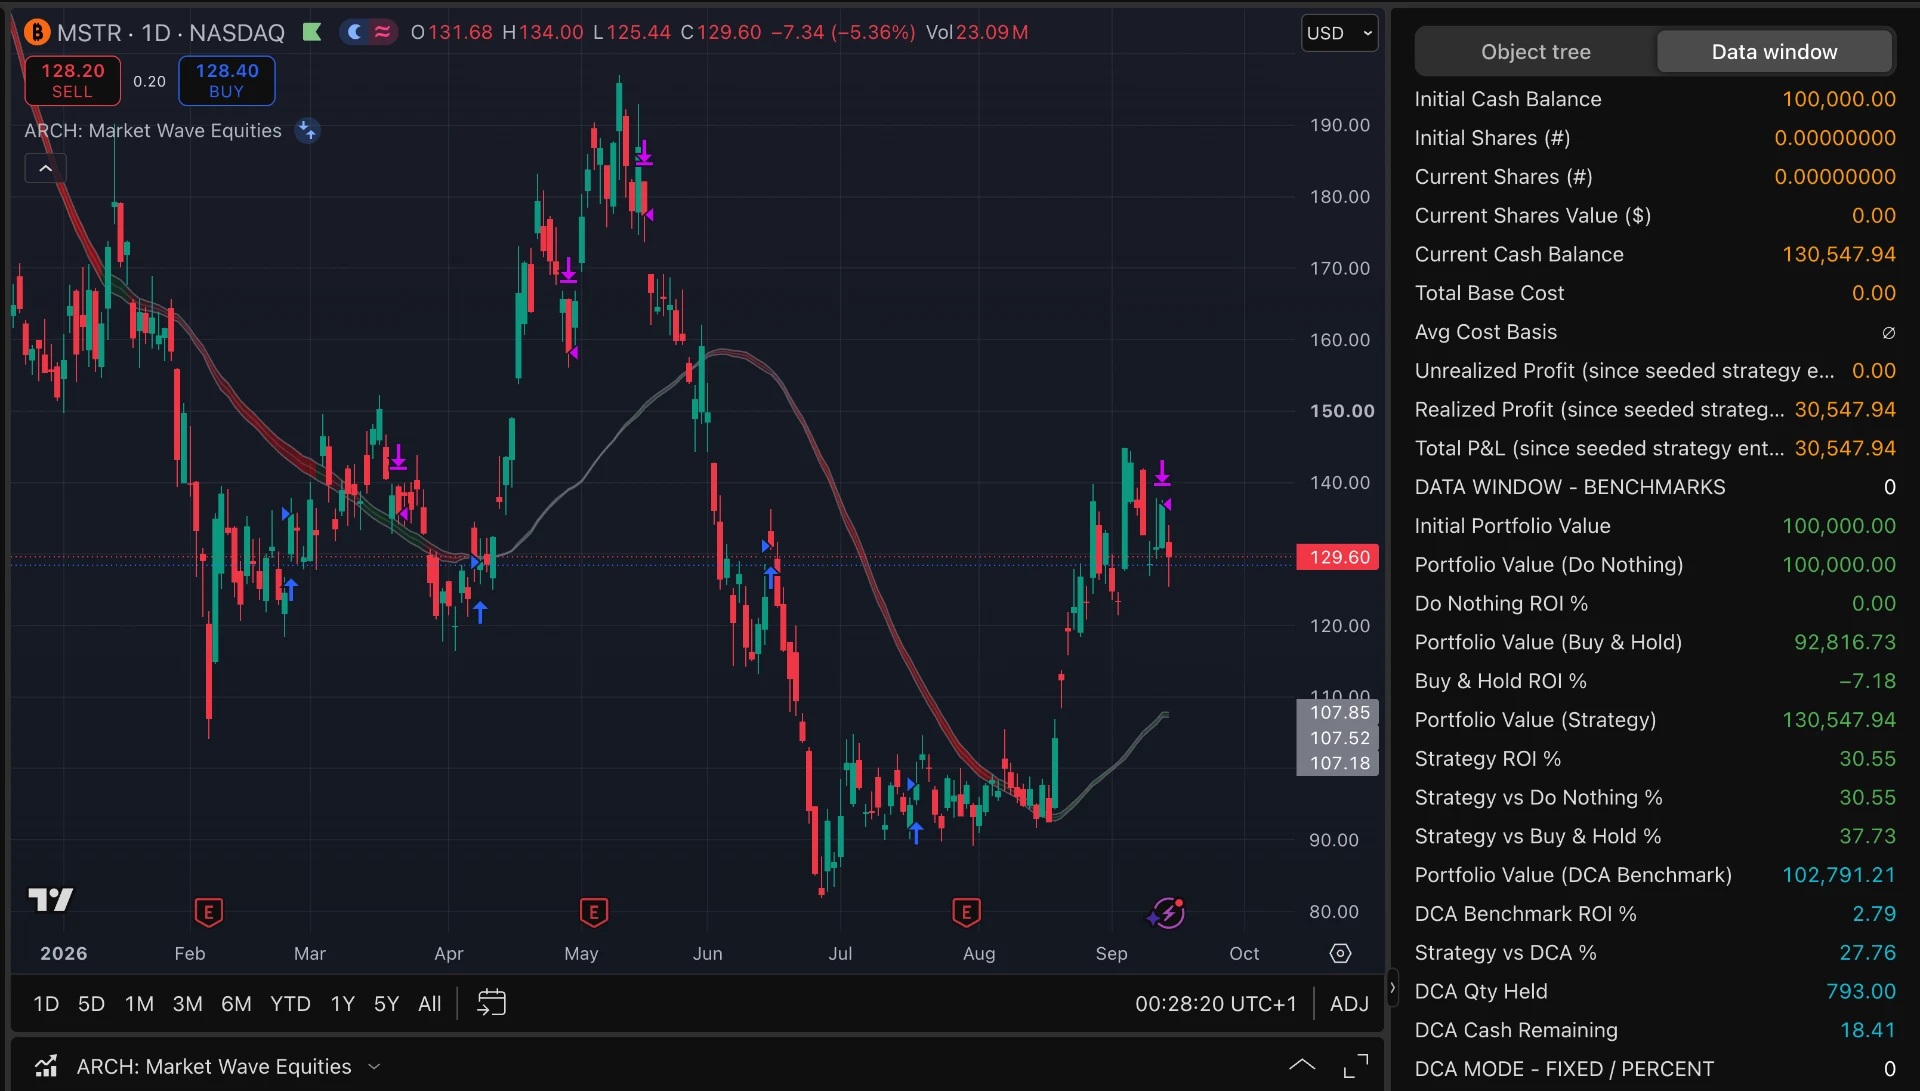The width and height of the screenshot is (1920, 1091).
Task: Click the 128.40 BUY button
Action: click(x=227, y=80)
